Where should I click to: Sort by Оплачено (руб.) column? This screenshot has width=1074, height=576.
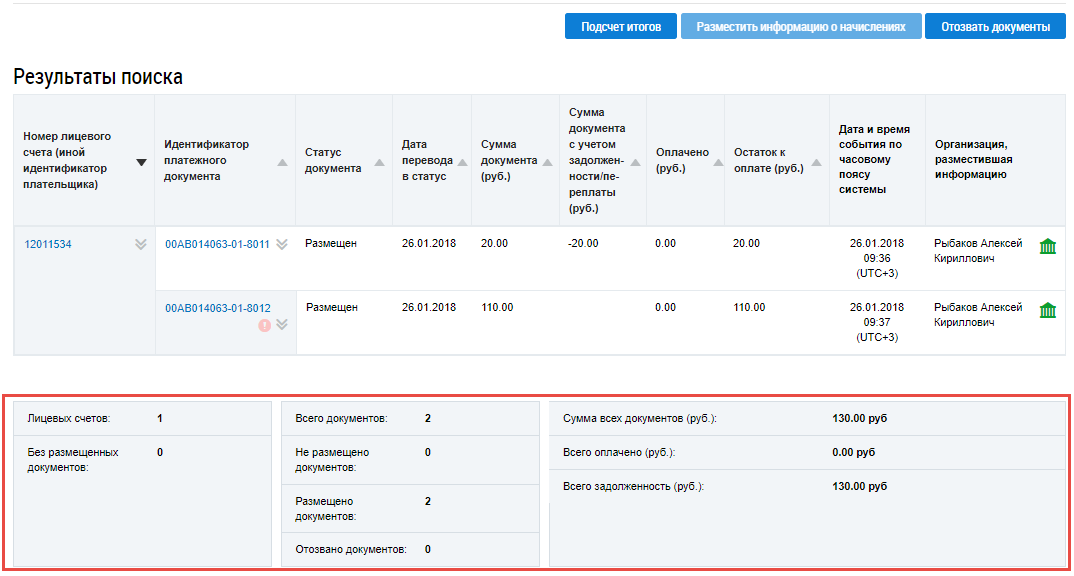pyautogui.click(x=715, y=162)
